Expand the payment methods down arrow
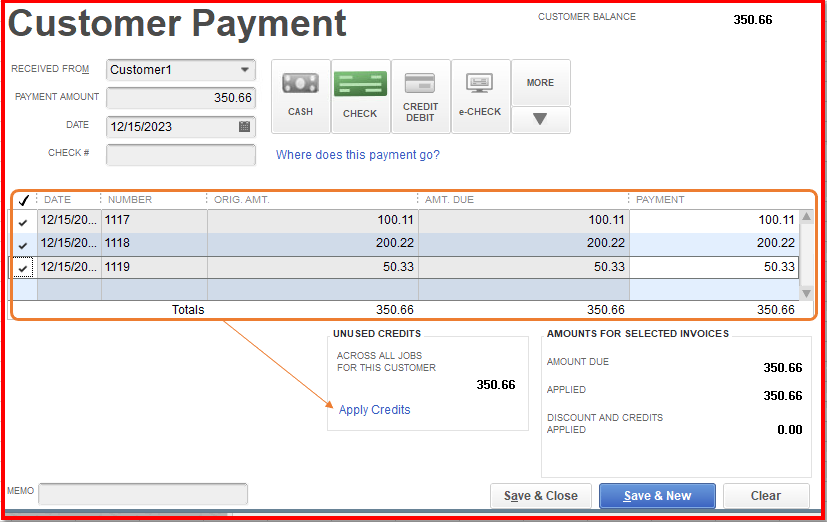 [541, 120]
